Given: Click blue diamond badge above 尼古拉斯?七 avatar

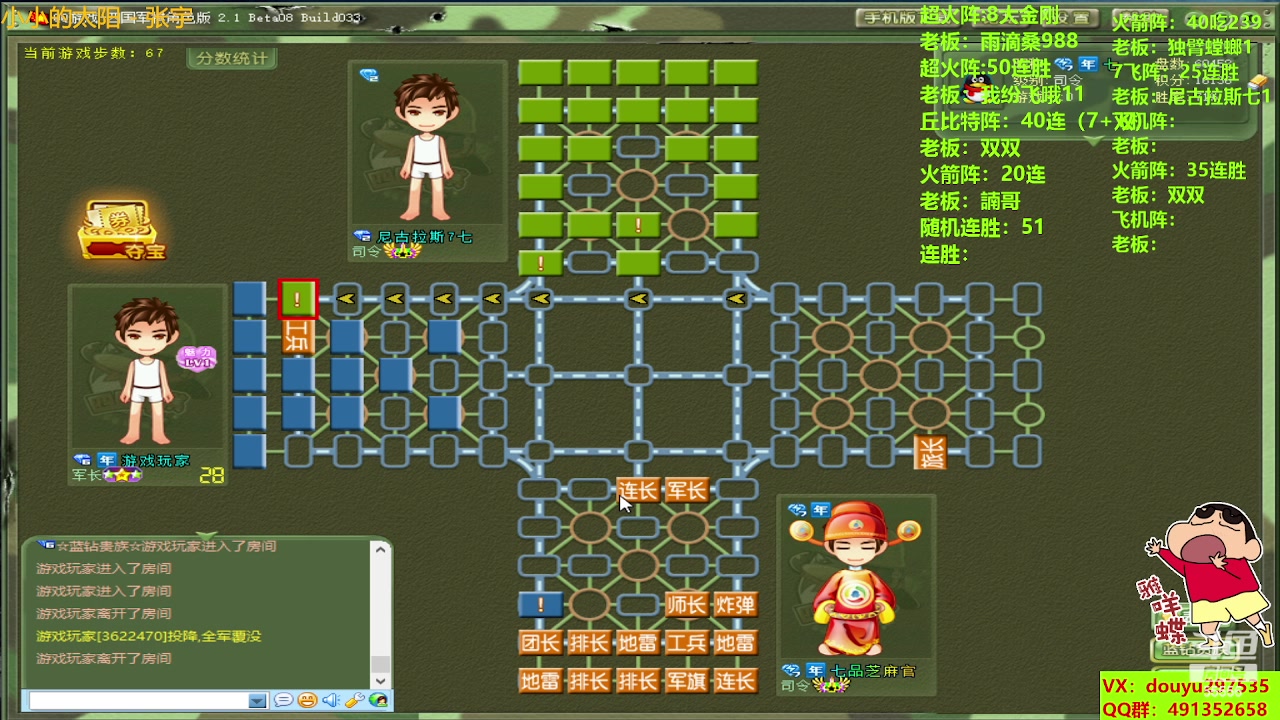Looking at the screenshot, I should [x=369, y=75].
